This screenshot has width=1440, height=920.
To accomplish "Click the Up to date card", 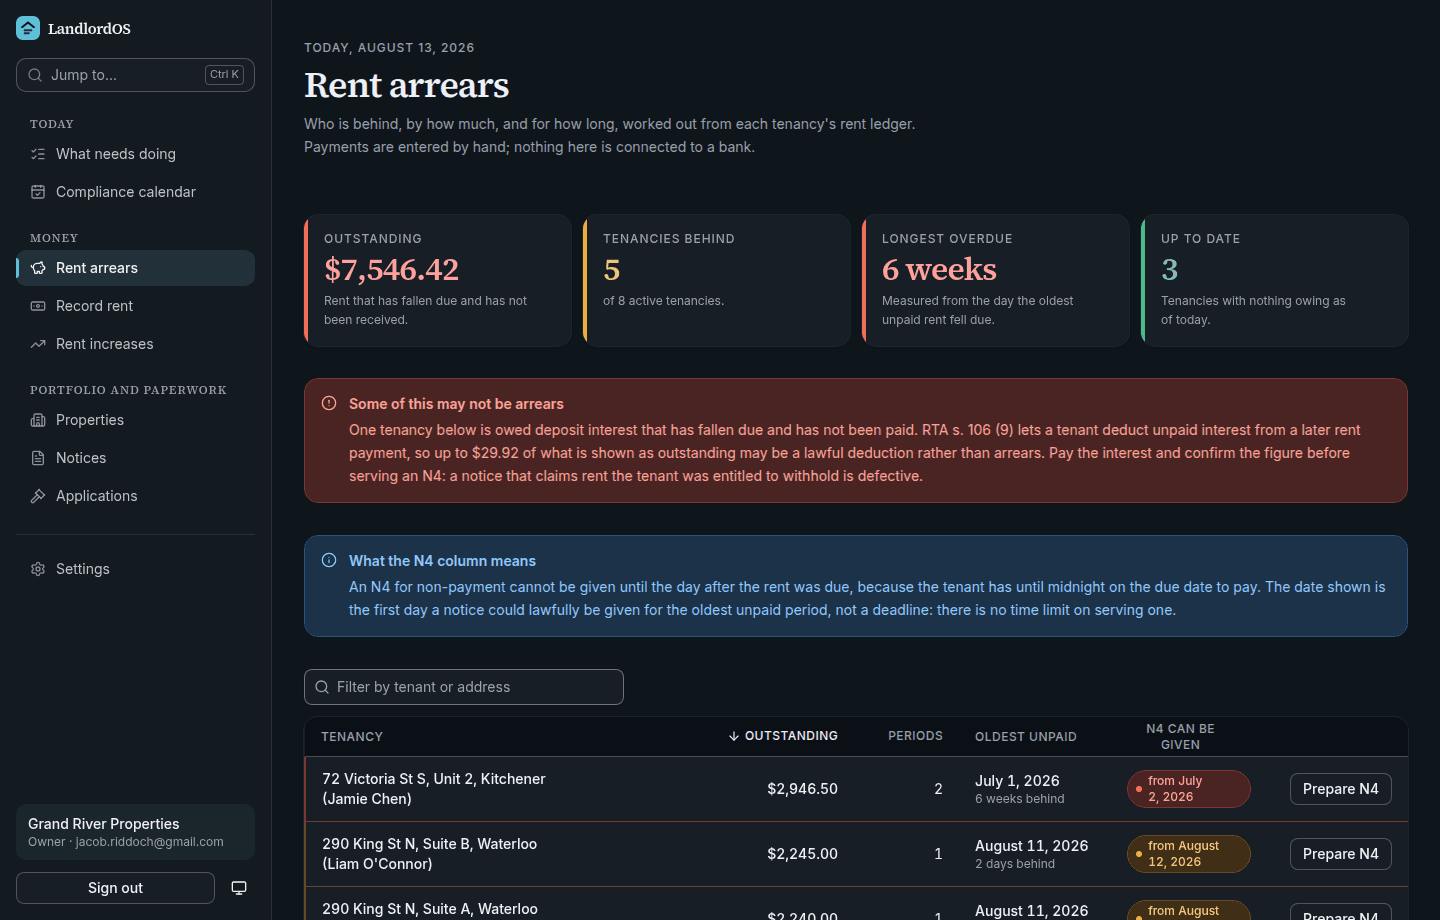I will [x=1275, y=281].
